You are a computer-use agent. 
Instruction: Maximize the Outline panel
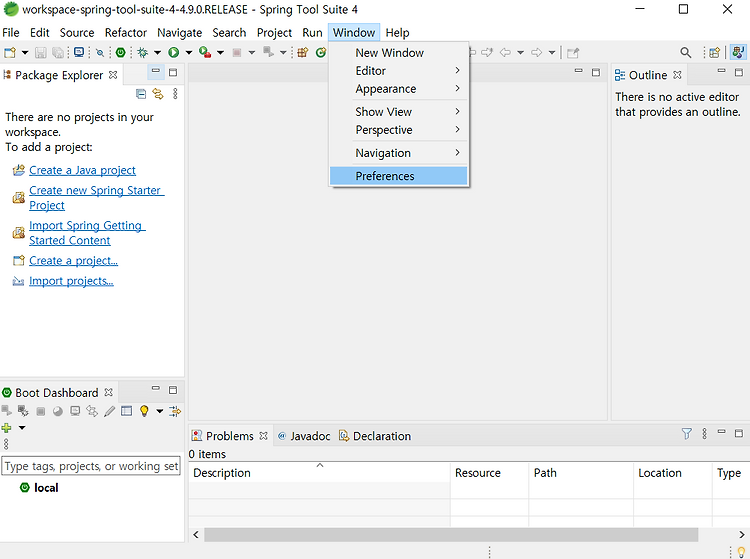click(739, 72)
